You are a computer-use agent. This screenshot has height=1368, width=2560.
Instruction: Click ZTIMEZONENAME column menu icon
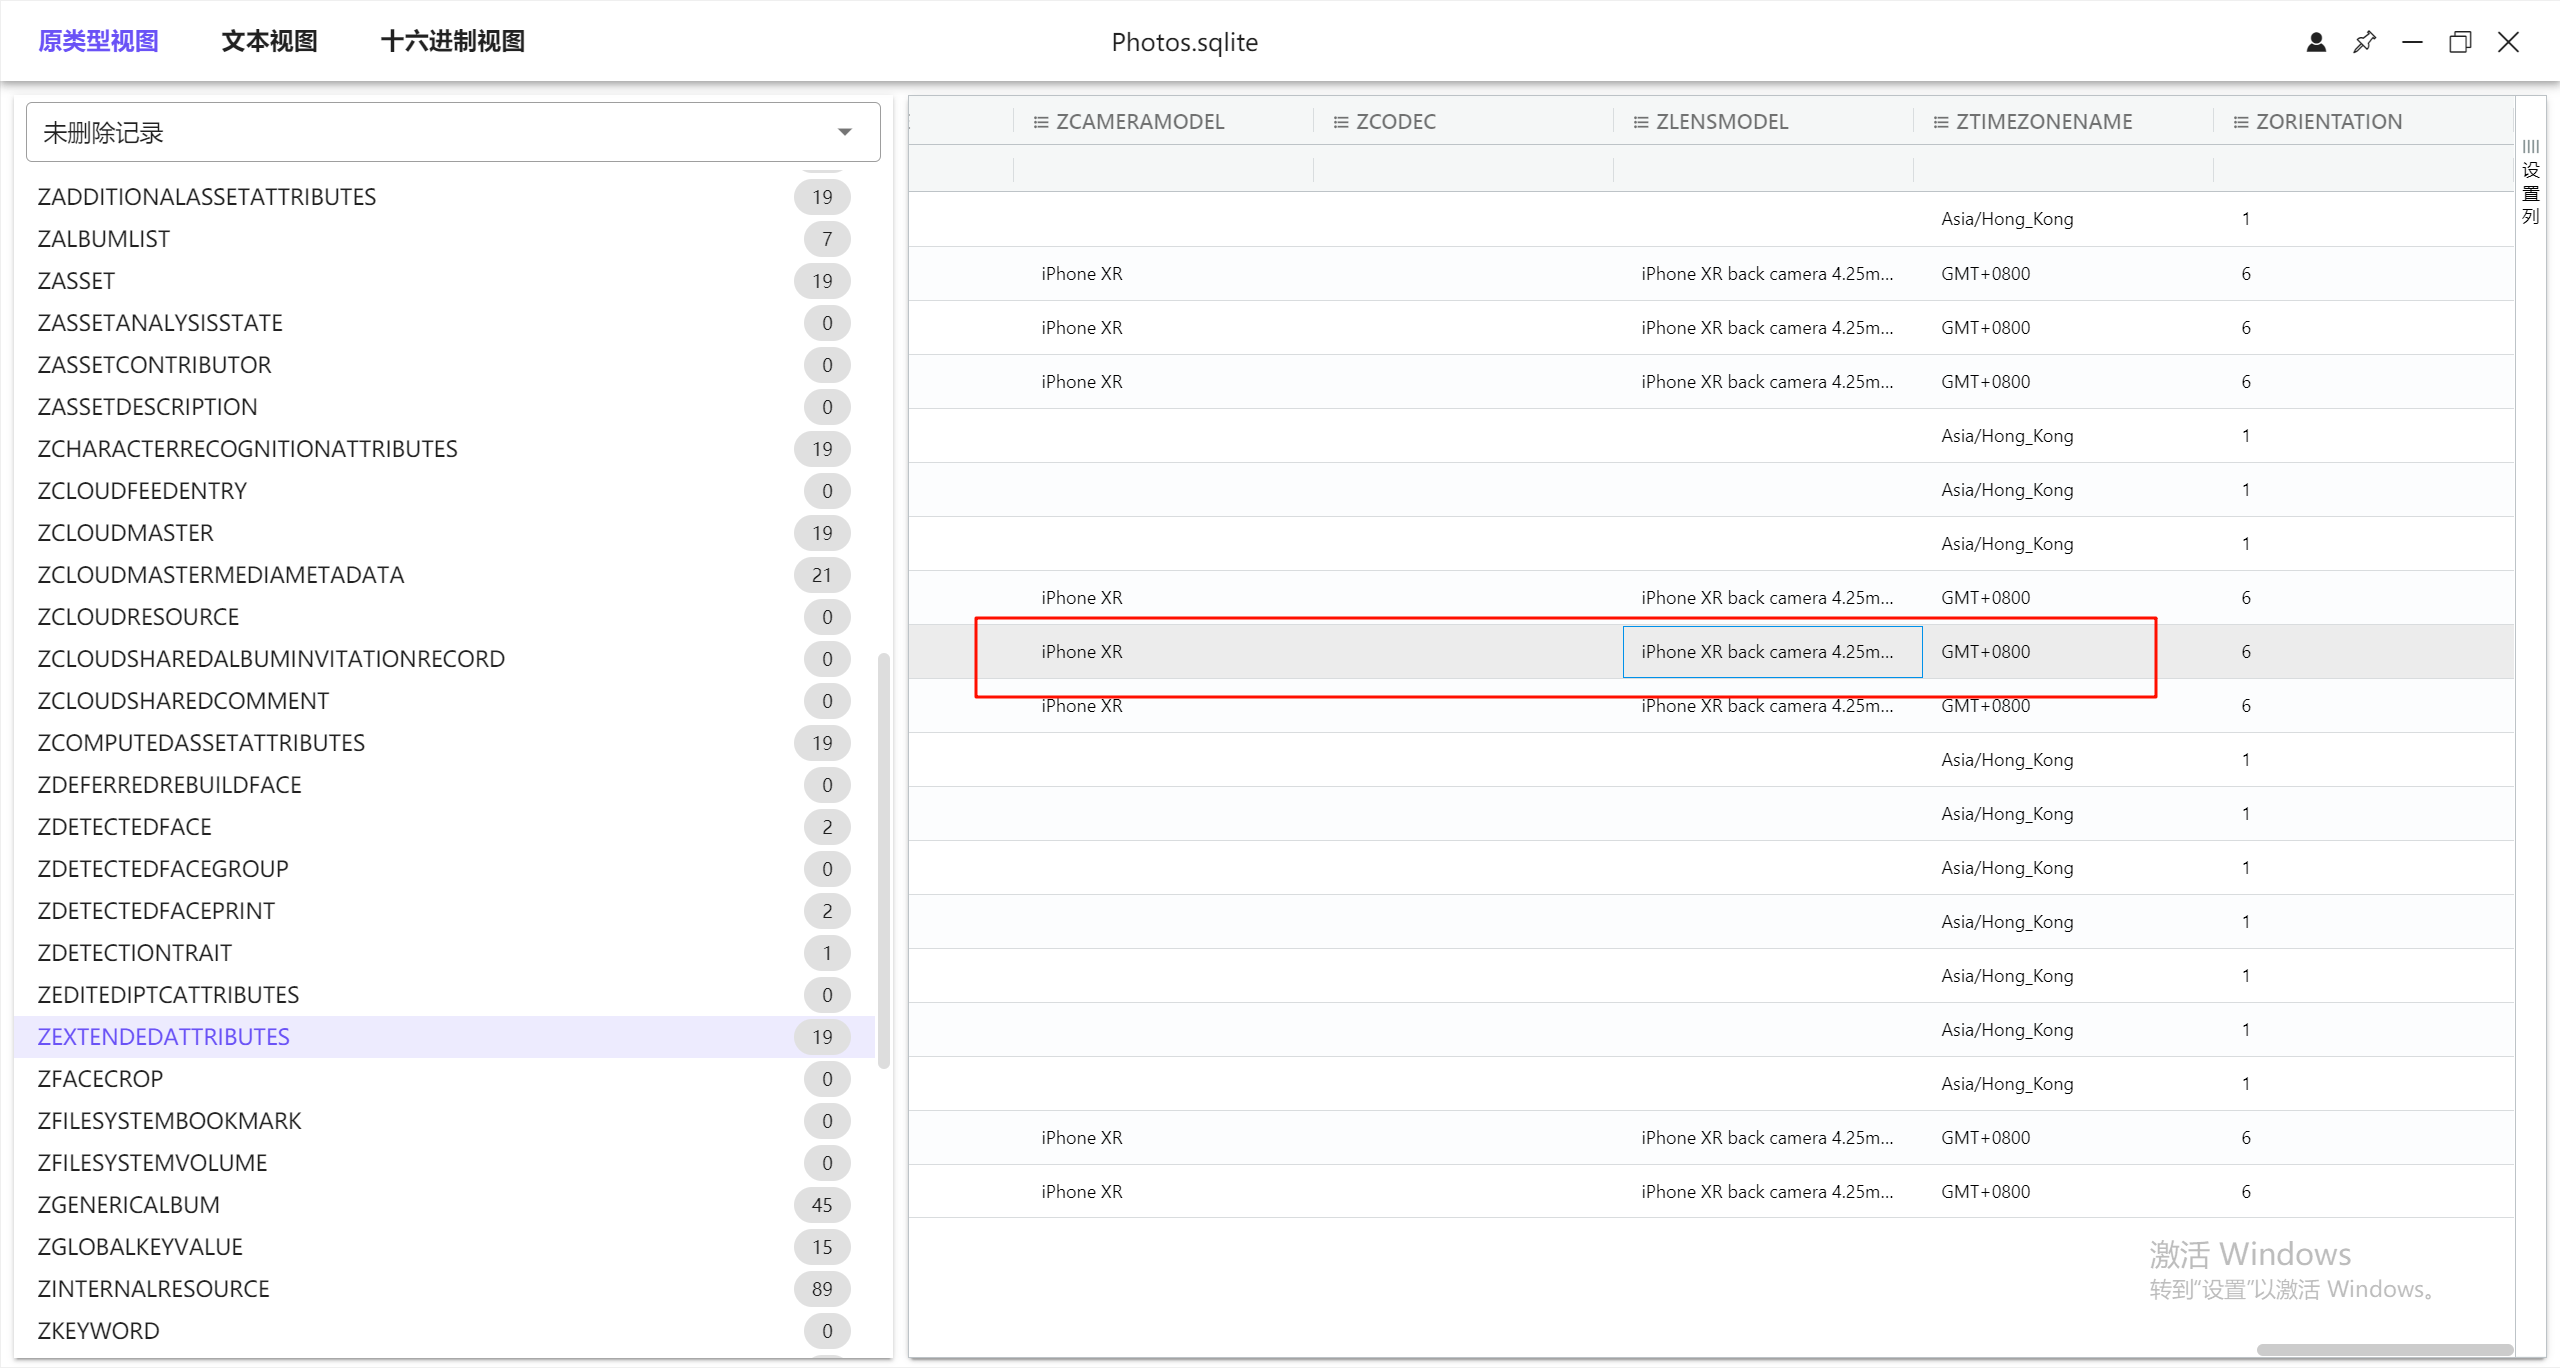coord(1940,122)
